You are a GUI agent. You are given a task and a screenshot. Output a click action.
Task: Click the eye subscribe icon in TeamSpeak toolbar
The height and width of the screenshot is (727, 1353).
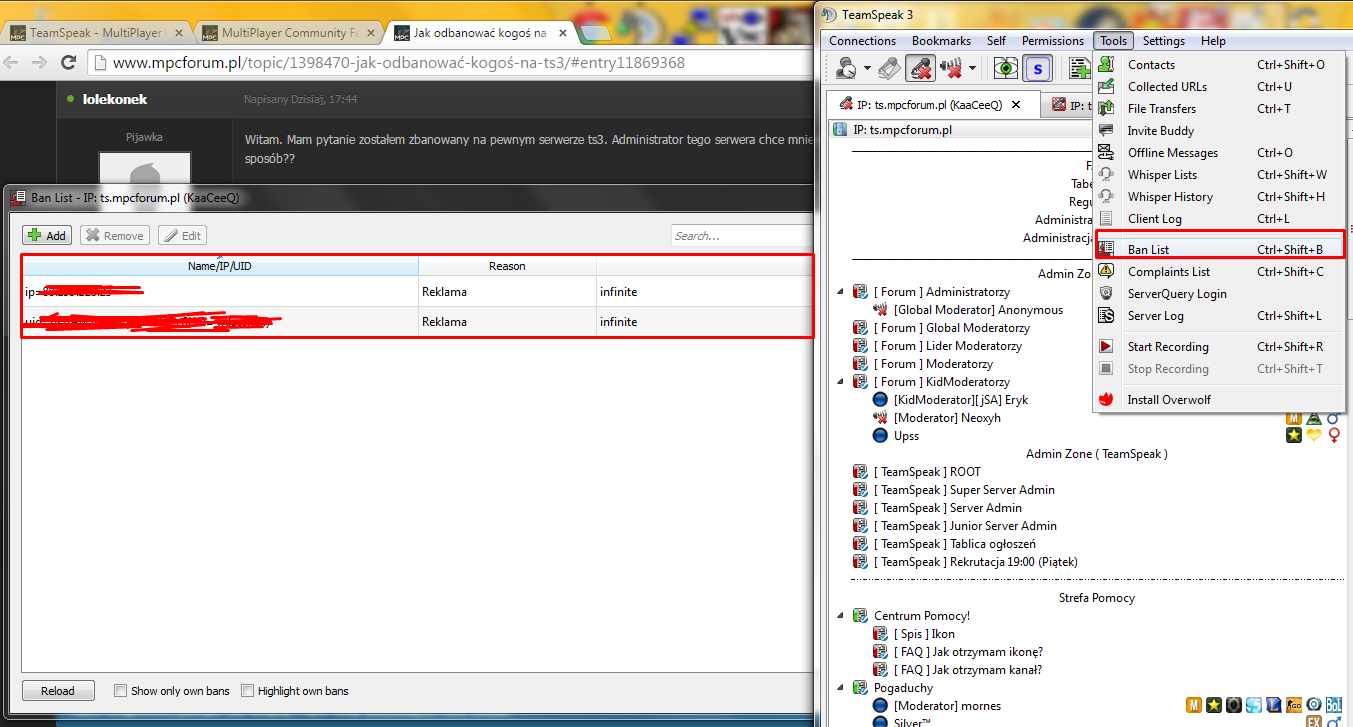coord(1006,68)
